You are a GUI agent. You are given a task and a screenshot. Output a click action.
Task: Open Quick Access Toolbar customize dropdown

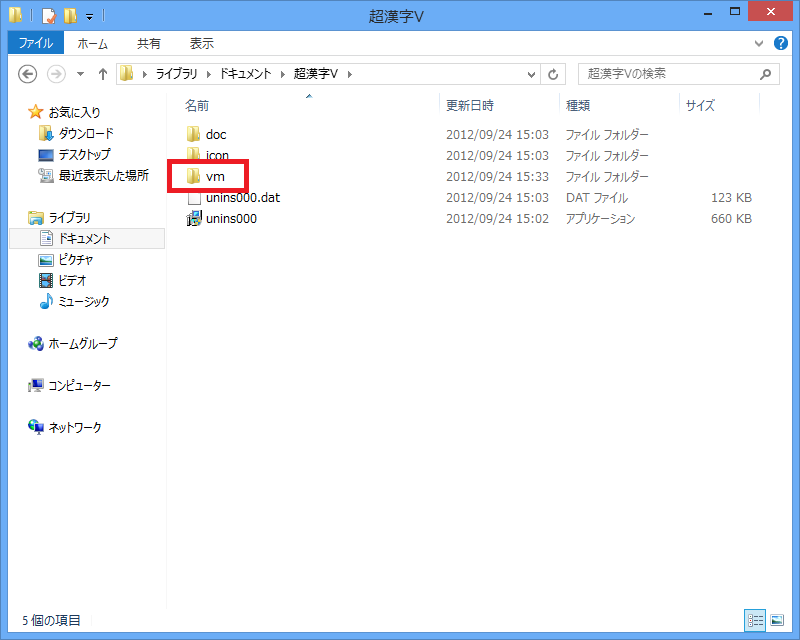click(x=89, y=16)
